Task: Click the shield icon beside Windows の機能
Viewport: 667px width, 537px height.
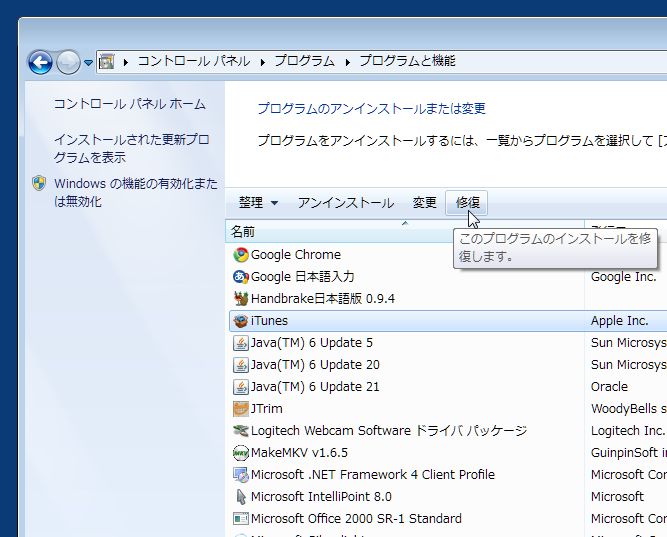Action: pyautogui.click(x=39, y=183)
